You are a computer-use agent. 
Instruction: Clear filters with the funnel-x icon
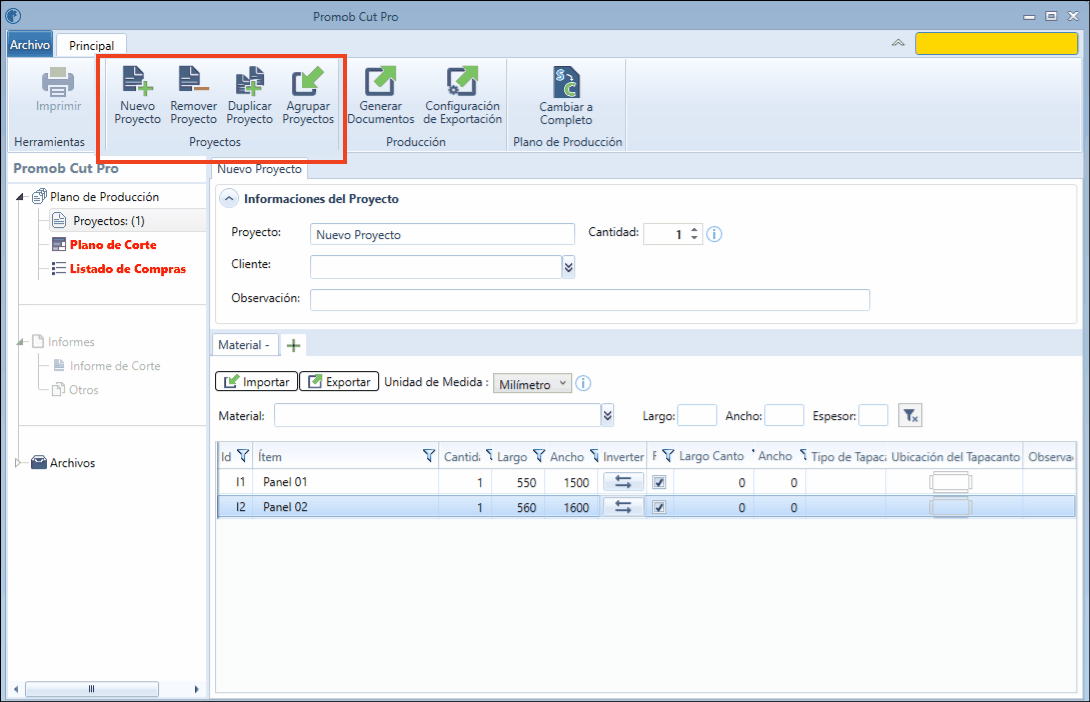click(910, 416)
